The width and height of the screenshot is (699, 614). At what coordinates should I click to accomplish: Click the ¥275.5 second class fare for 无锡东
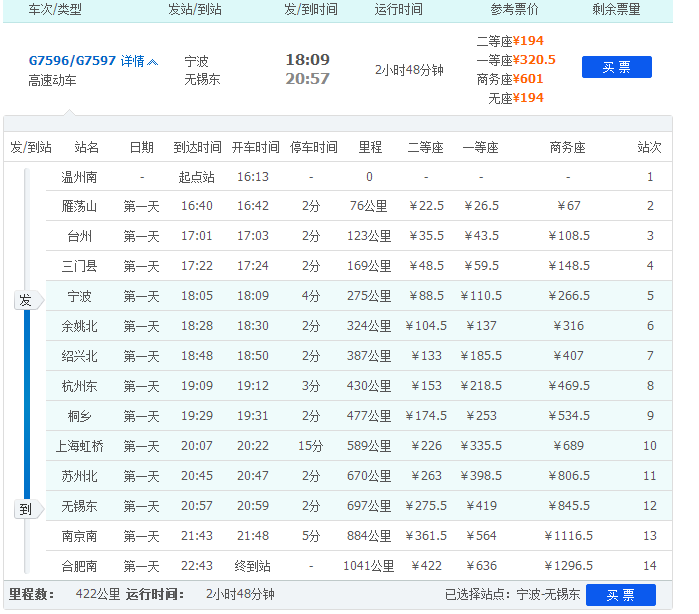tap(426, 506)
